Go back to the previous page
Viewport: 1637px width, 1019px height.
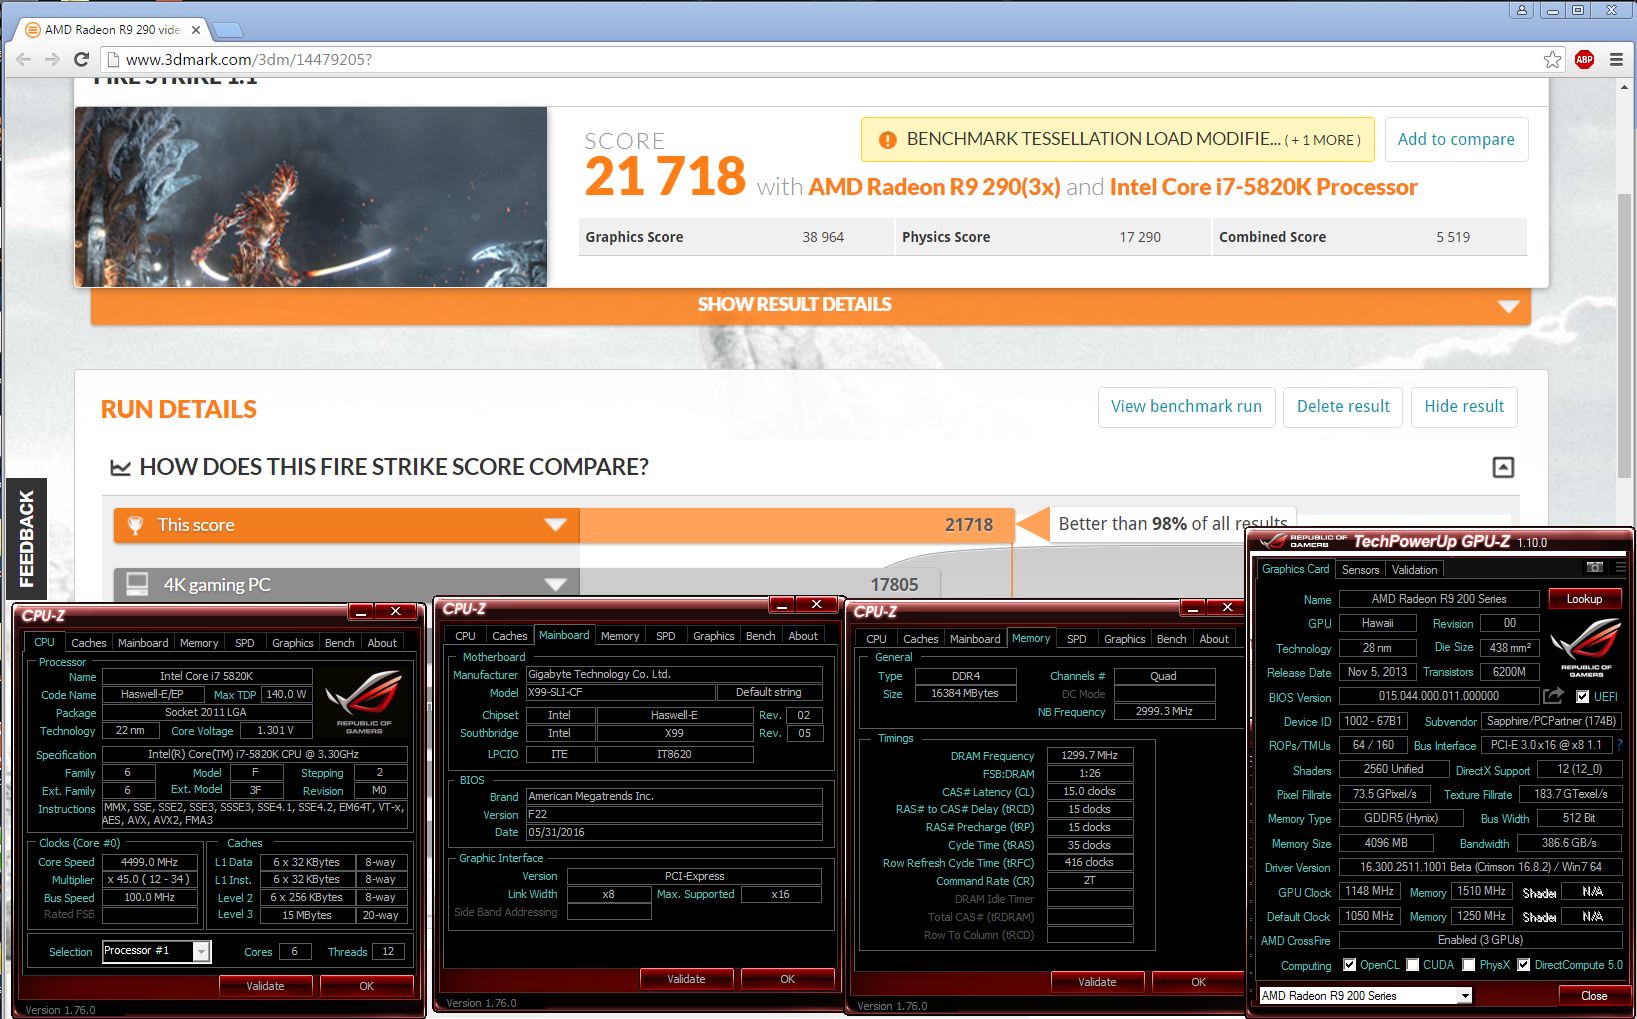click(x=24, y=60)
